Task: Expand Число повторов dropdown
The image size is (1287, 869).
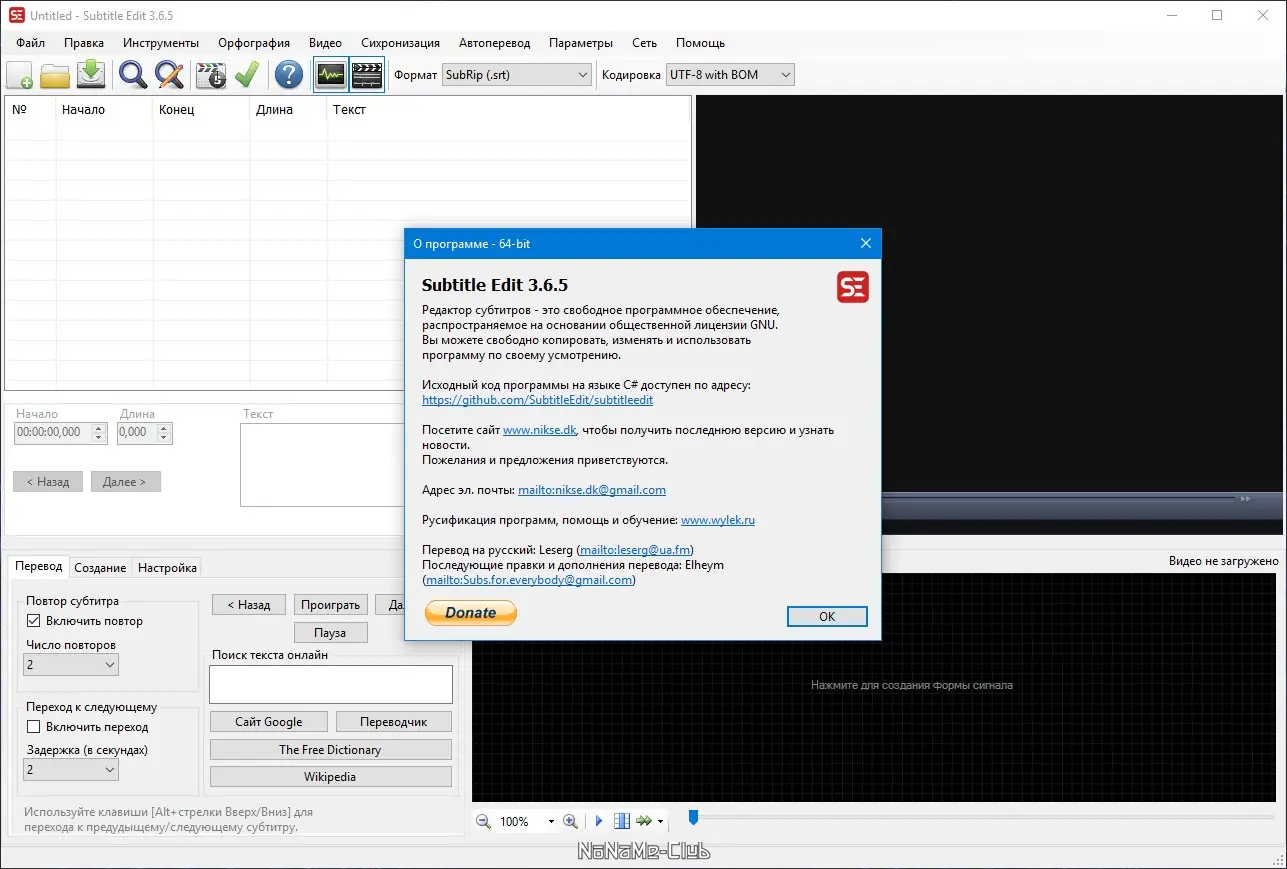Action: coord(71,665)
